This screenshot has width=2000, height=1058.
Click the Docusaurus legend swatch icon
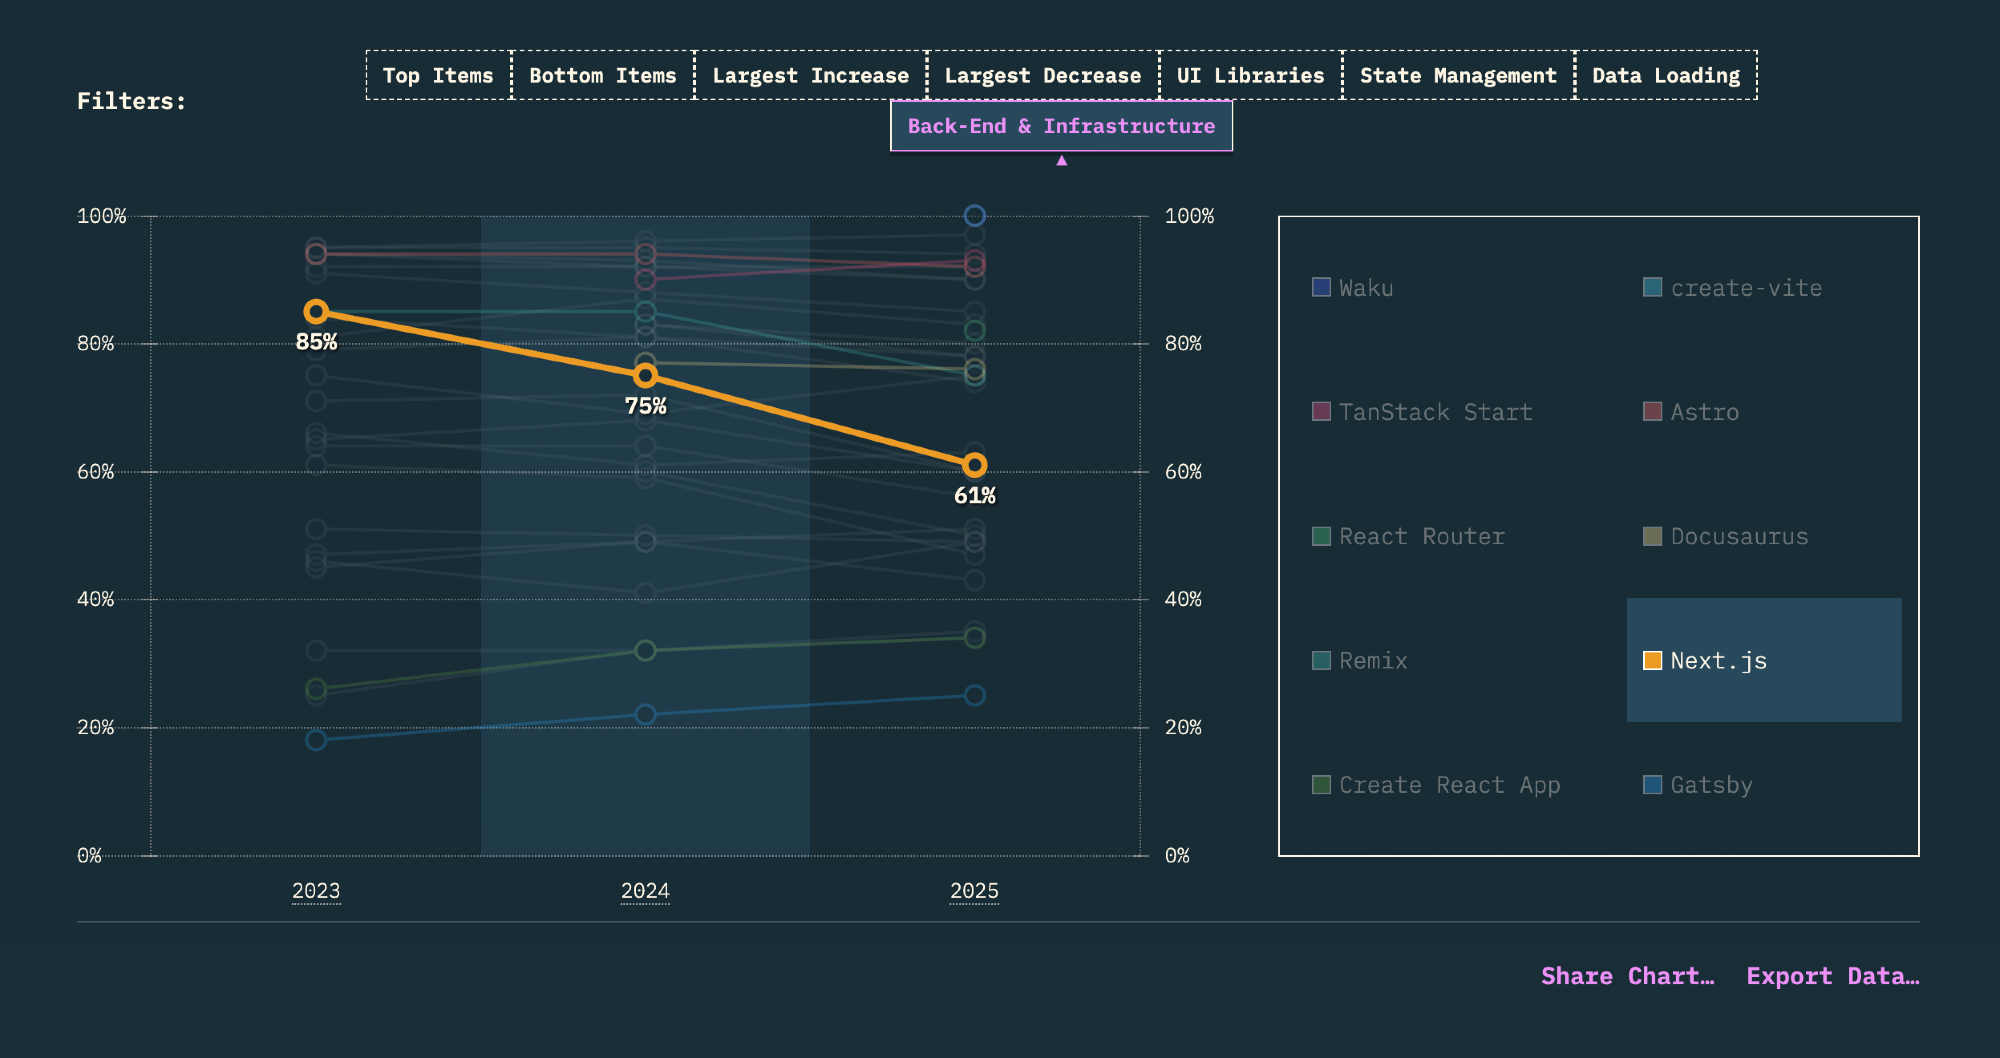(1653, 537)
